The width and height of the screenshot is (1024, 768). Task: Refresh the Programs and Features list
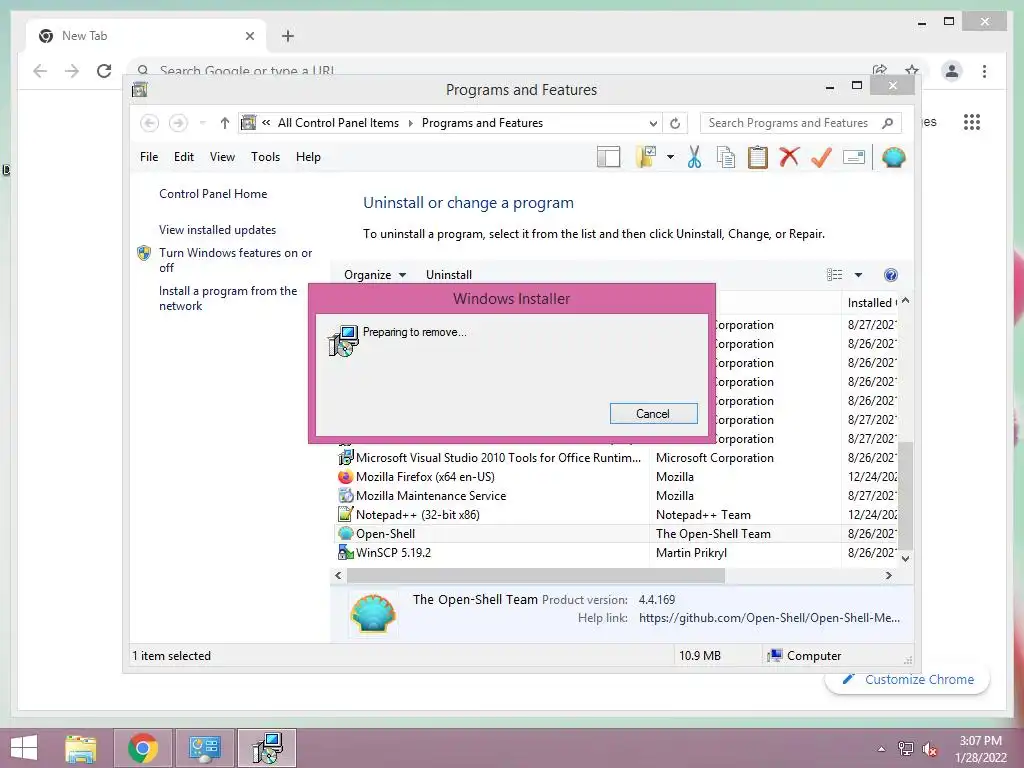pos(675,123)
